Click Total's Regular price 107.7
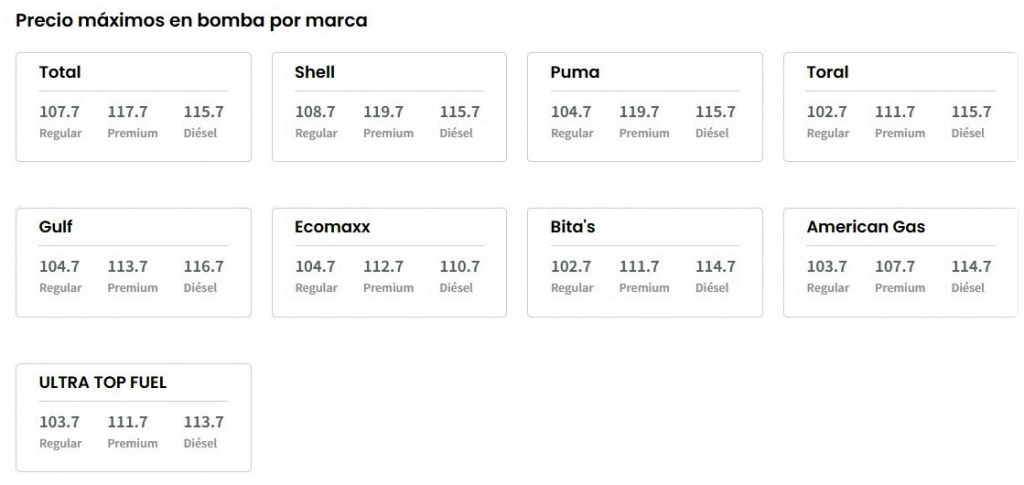 coord(59,112)
